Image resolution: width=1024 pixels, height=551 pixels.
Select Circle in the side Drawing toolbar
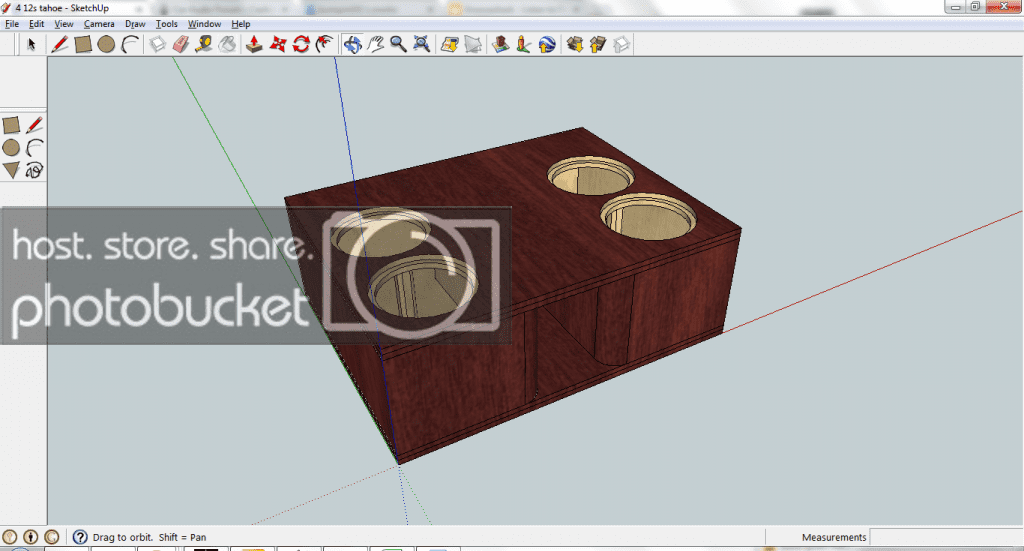pyautogui.click(x=11, y=148)
